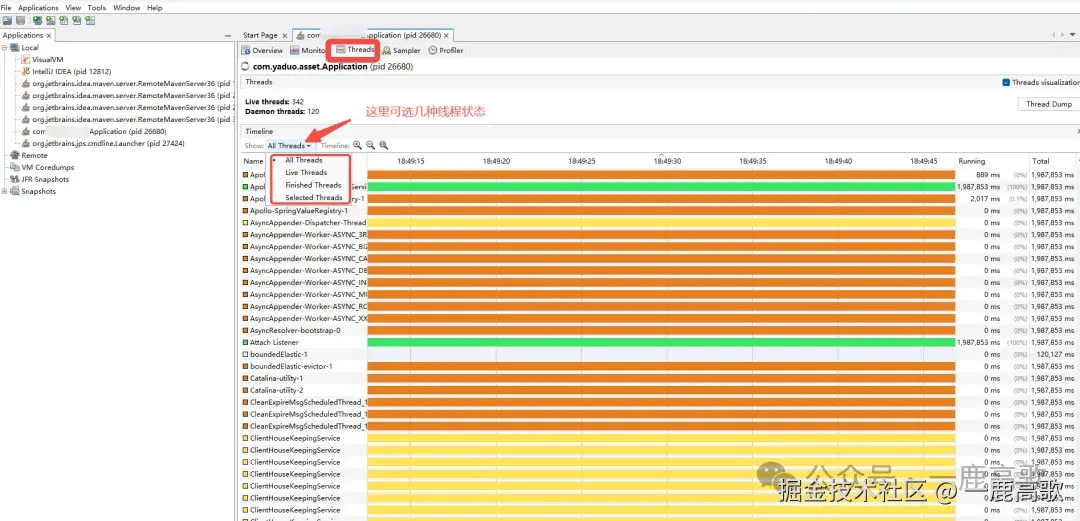Close the Start Page tab

285,35
